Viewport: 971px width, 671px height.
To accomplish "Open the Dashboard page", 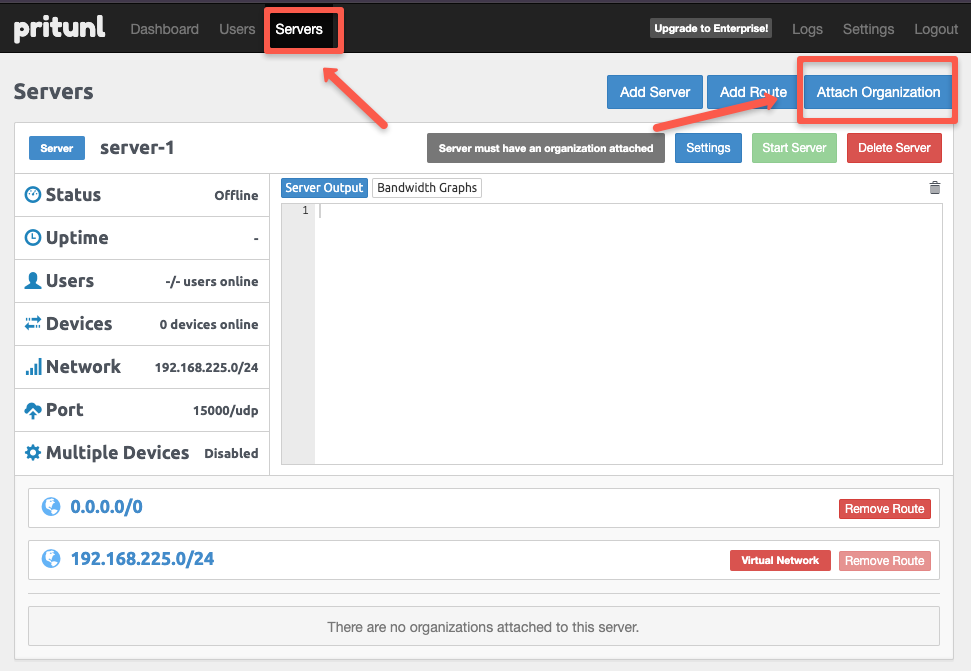I will point(165,29).
